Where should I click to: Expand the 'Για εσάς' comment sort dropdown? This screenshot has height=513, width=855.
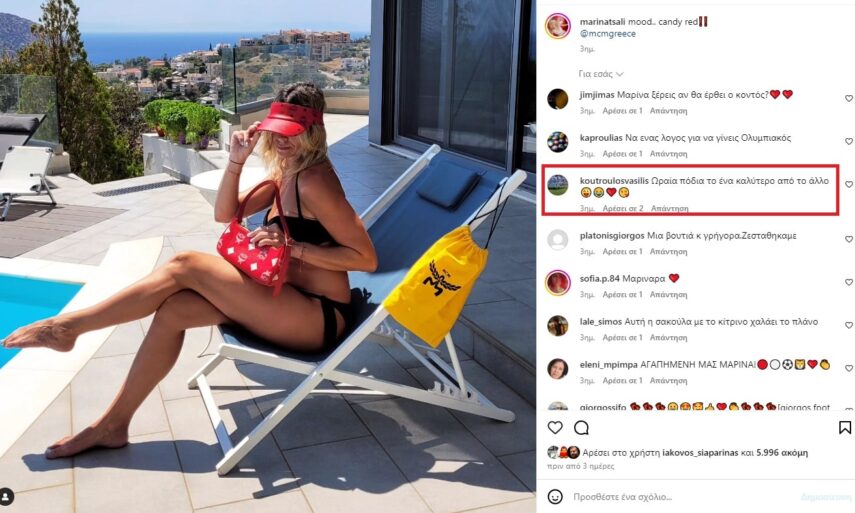click(x=601, y=74)
